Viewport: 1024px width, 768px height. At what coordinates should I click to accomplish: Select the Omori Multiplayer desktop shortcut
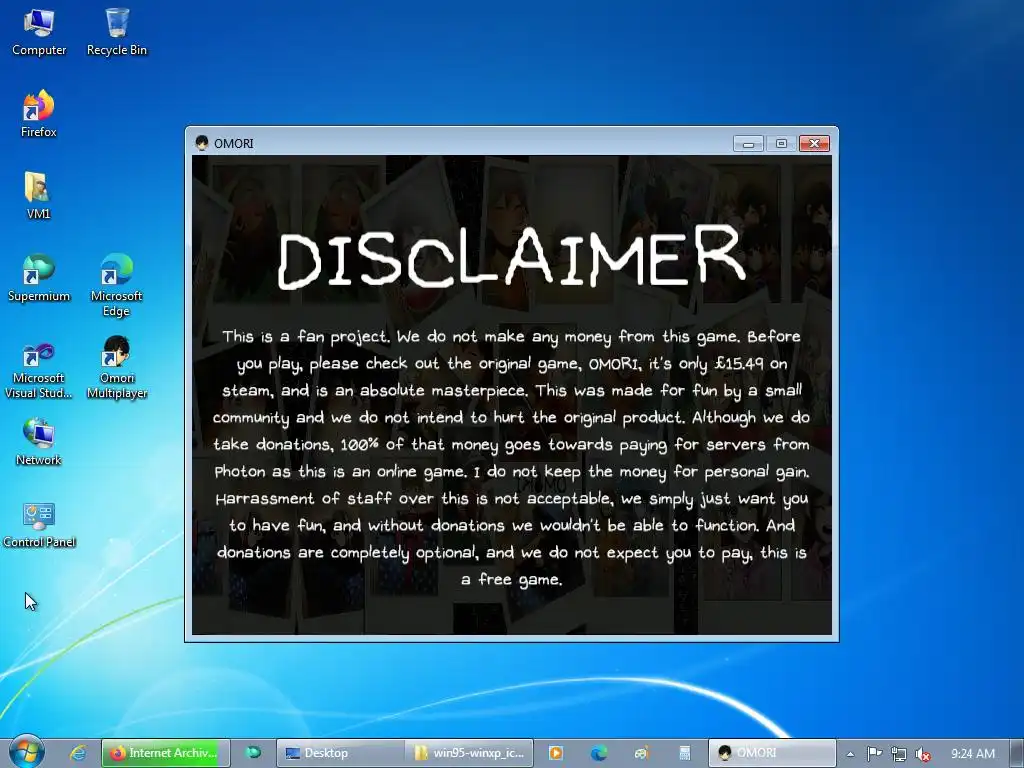coord(117,368)
